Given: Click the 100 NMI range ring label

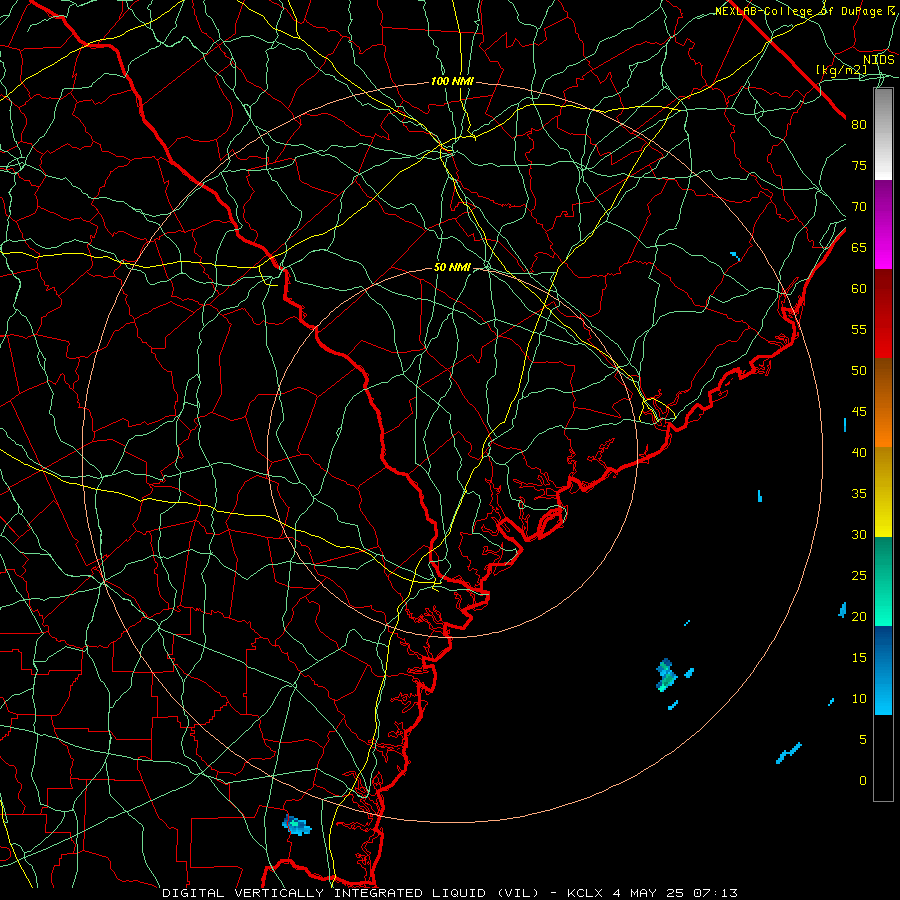Looking at the screenshot, I should (452, 82).
